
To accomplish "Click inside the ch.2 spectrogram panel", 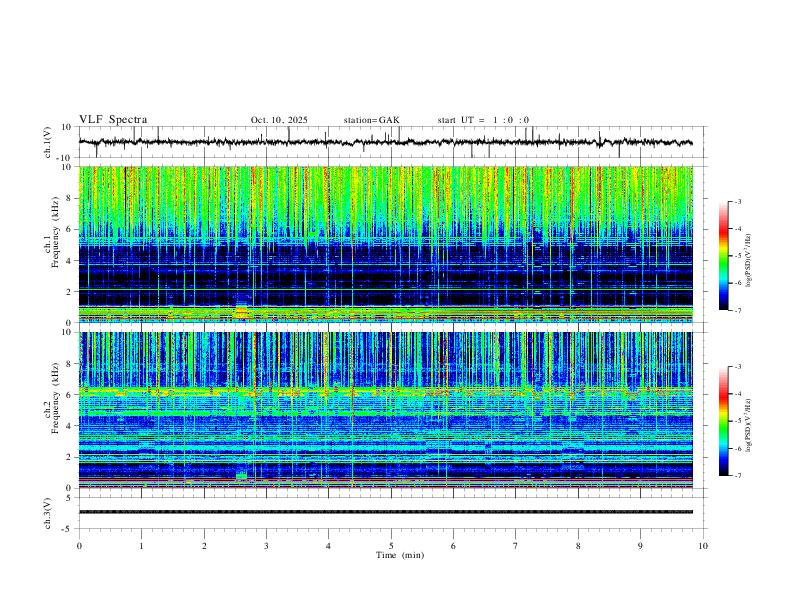I will click(386, 410).
